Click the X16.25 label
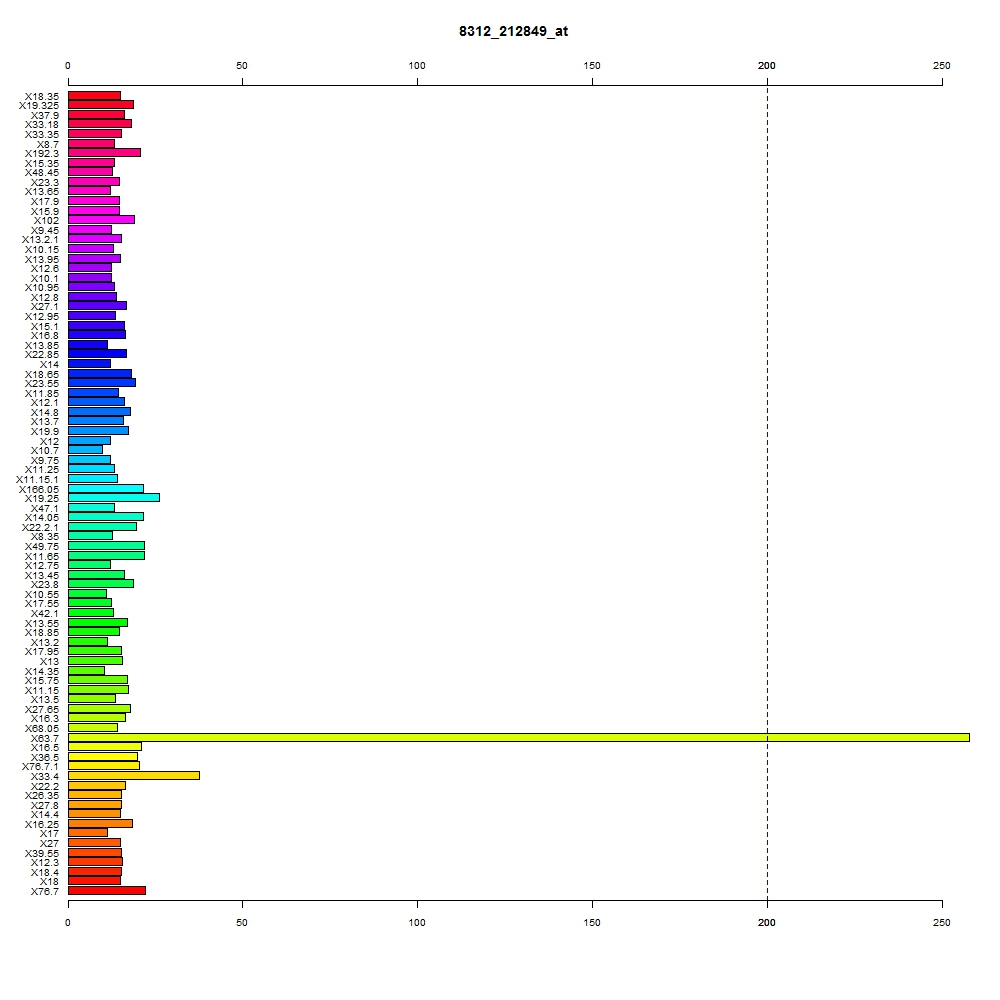 41,825
